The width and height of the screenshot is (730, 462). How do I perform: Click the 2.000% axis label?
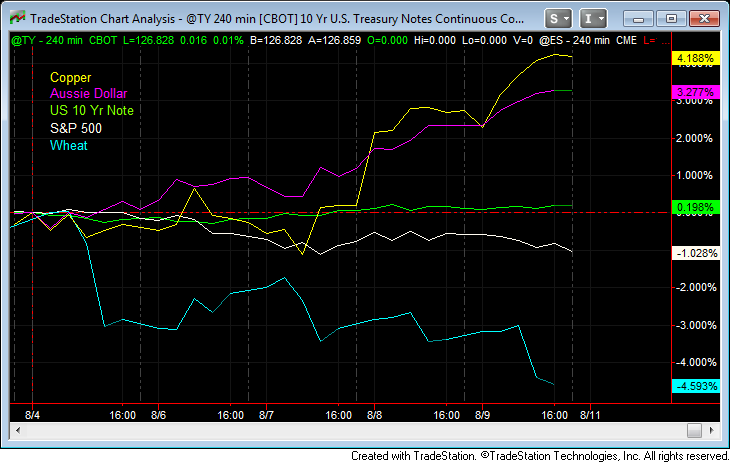point(695,138)
